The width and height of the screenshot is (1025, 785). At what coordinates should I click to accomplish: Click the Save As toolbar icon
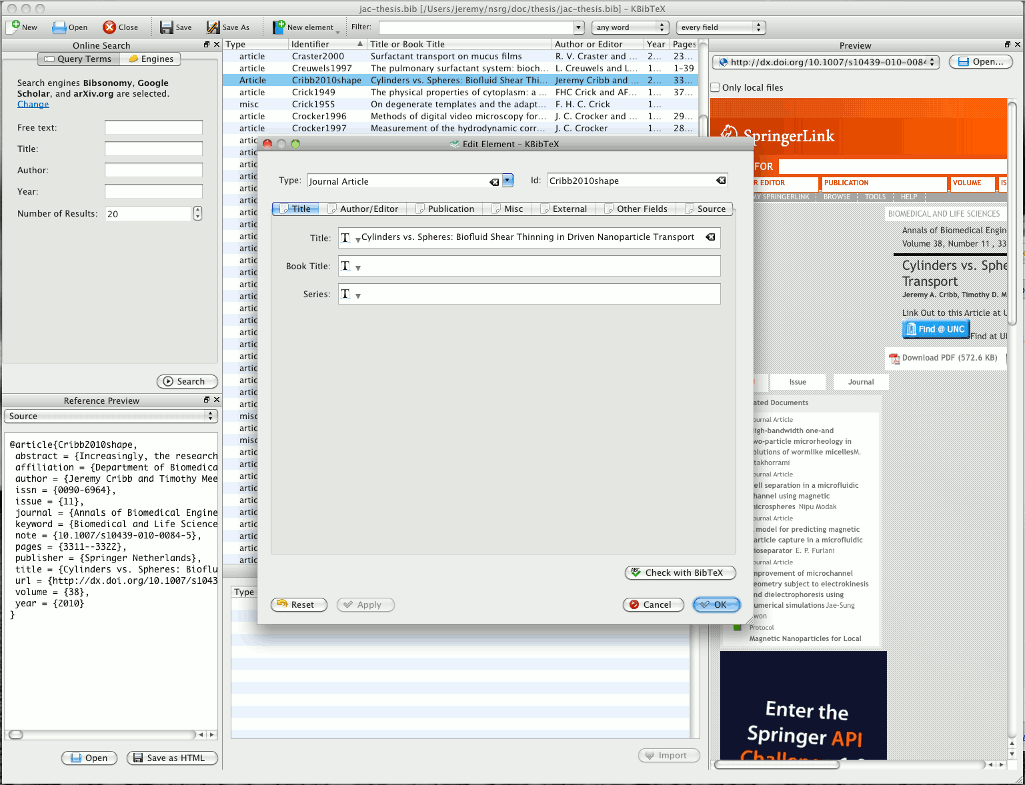pyautogui.click(x=212, y=27)
